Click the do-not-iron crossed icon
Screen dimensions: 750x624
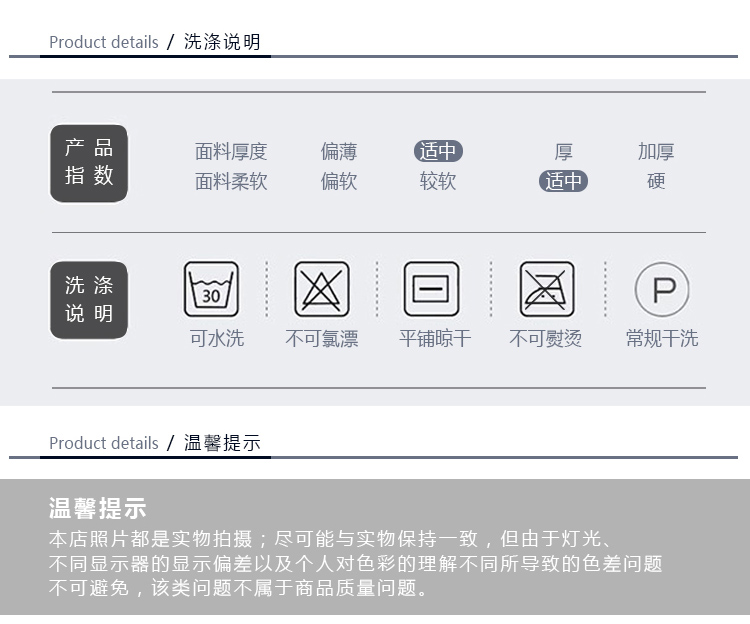[547, 289]
